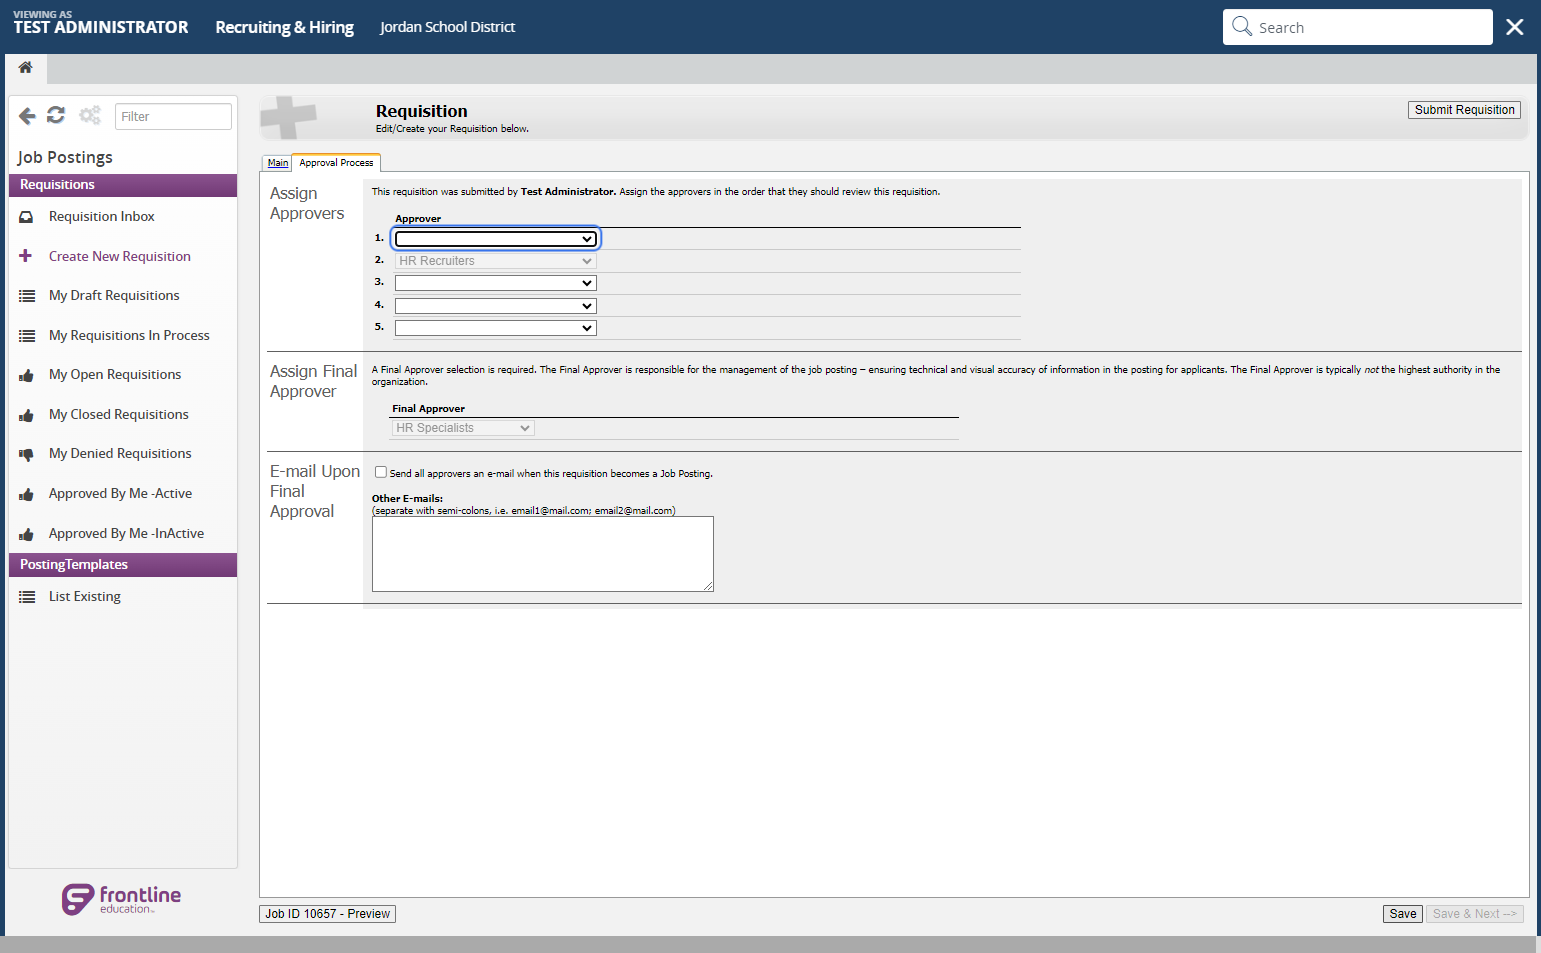This screenshot has height=953, width=1541.
Task: Click the back arrow in sidebar
Action: tap(27, 116)
